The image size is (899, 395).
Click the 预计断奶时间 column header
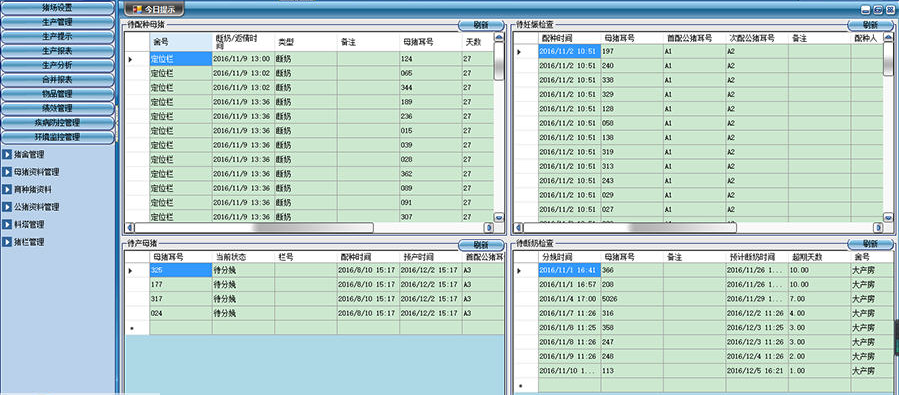point(757,257)
